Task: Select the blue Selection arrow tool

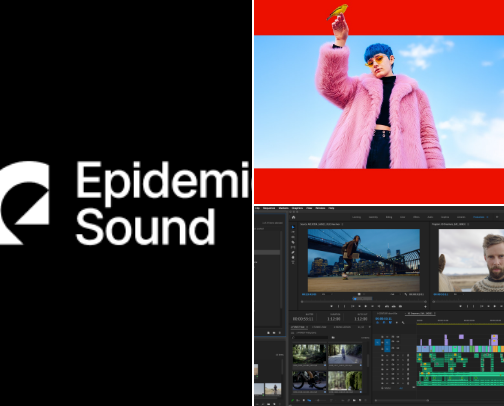Action: [293, 227]
